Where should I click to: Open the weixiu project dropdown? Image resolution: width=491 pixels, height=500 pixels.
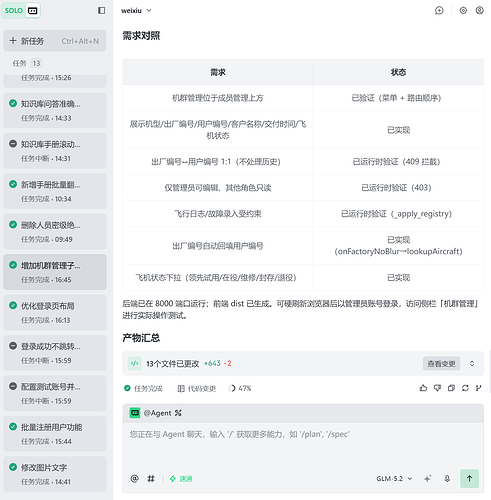click(x=136, y=10)
